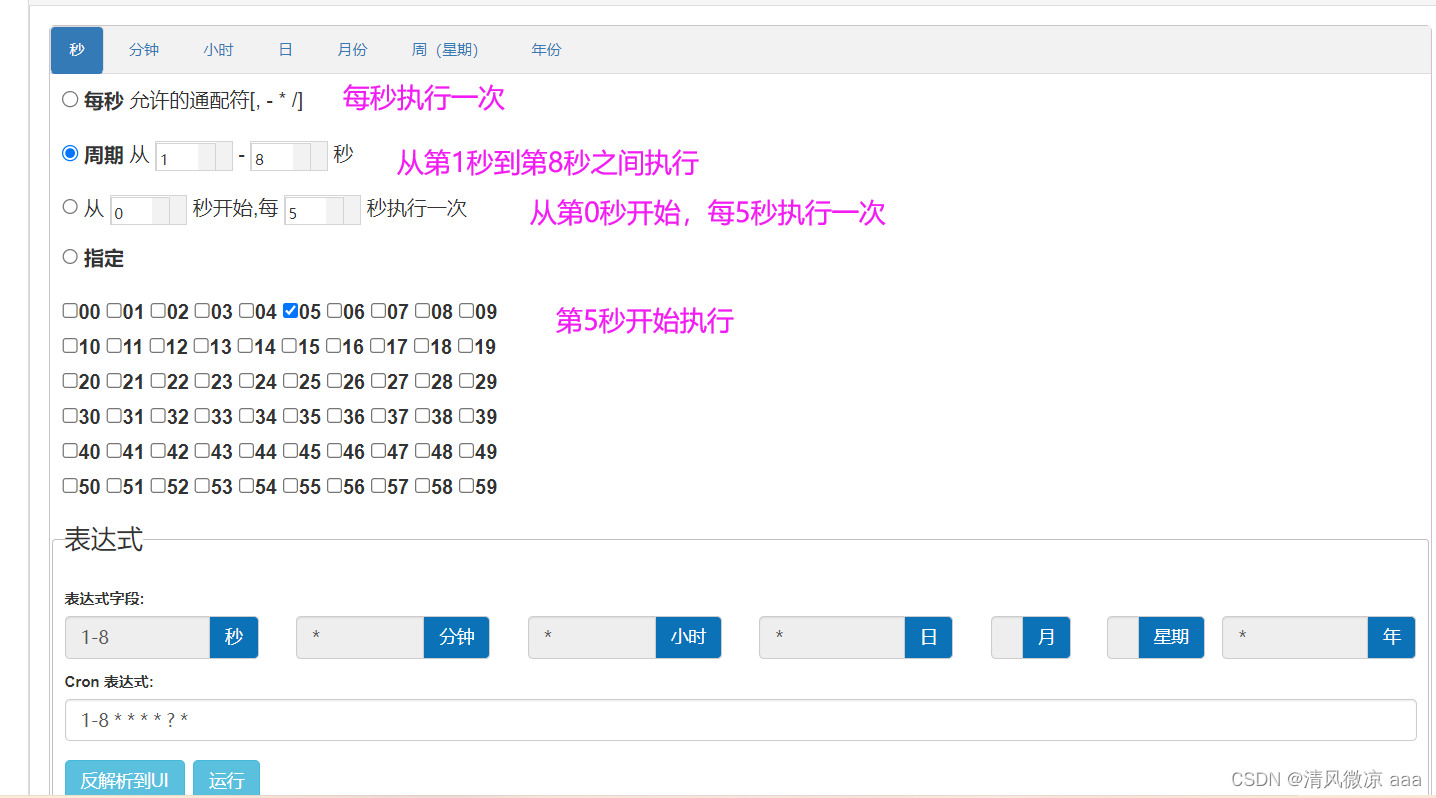Open the 年份 tab
Screen dimensions: 1436x798
click(x=546, y=50)
